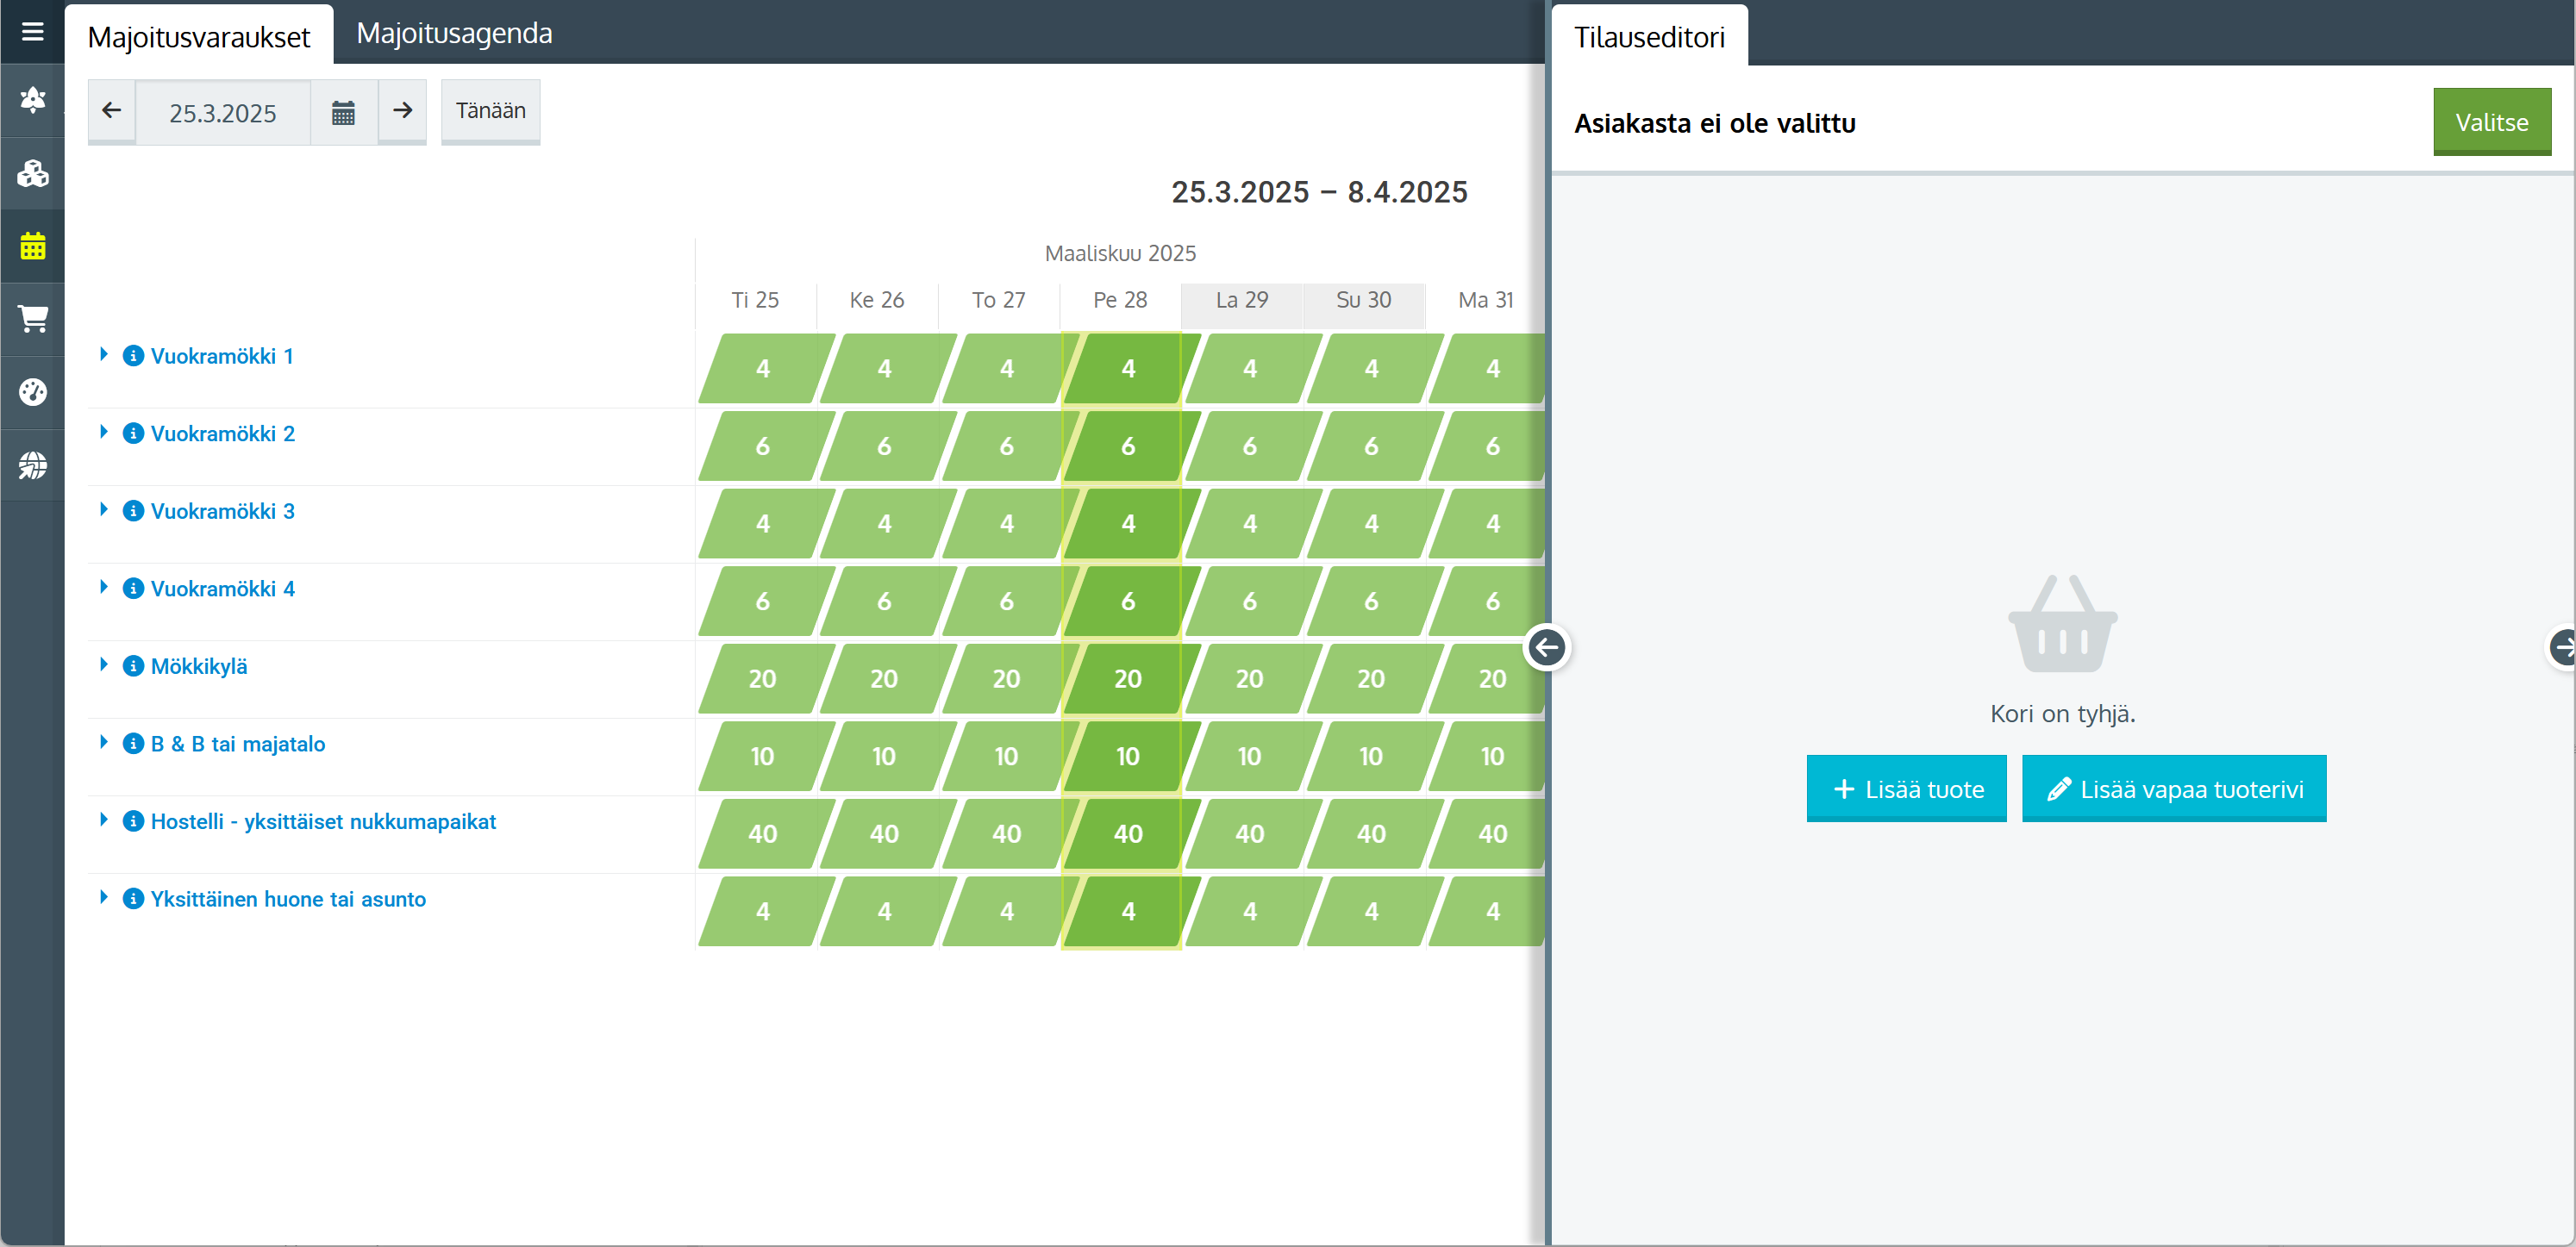Expand the Hostelli yksittäiset nukkumapaikat row
This screenshot has height=1247, width=2576.
[103, 820]
